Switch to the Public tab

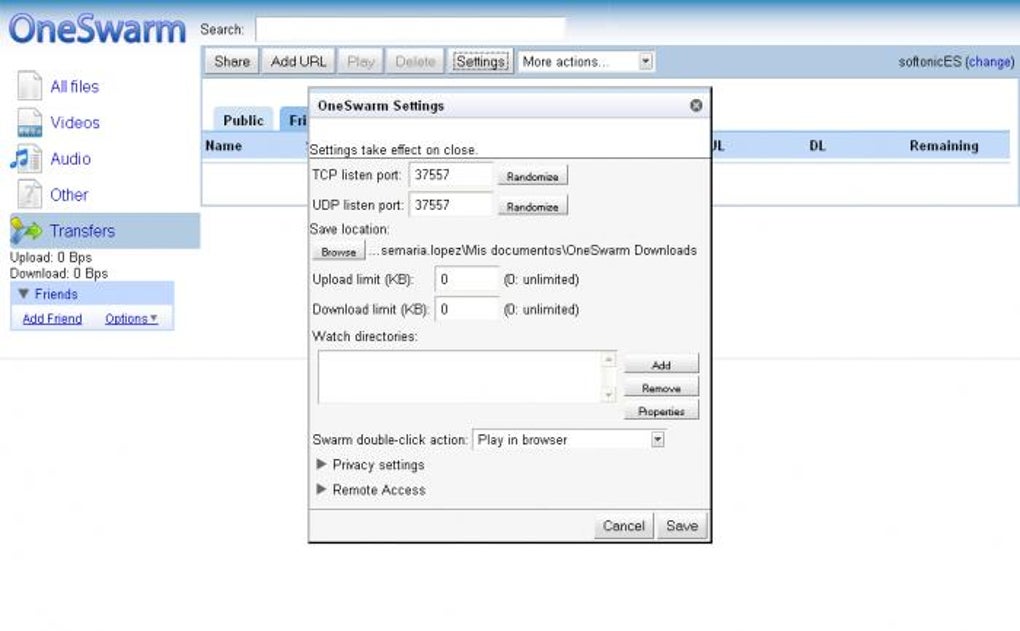pos(243,120)
